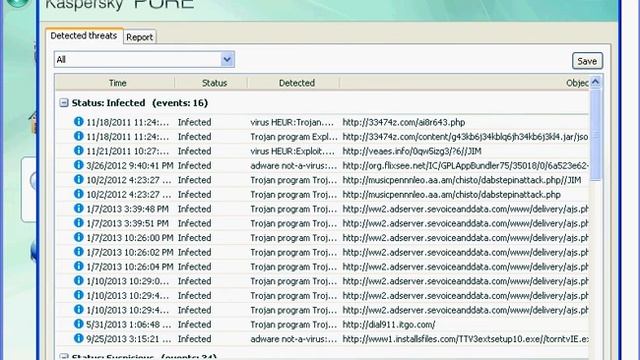
Task: Click info icon for dabstepinattack.php row without JIM
Action: click(x=78, y=194)
